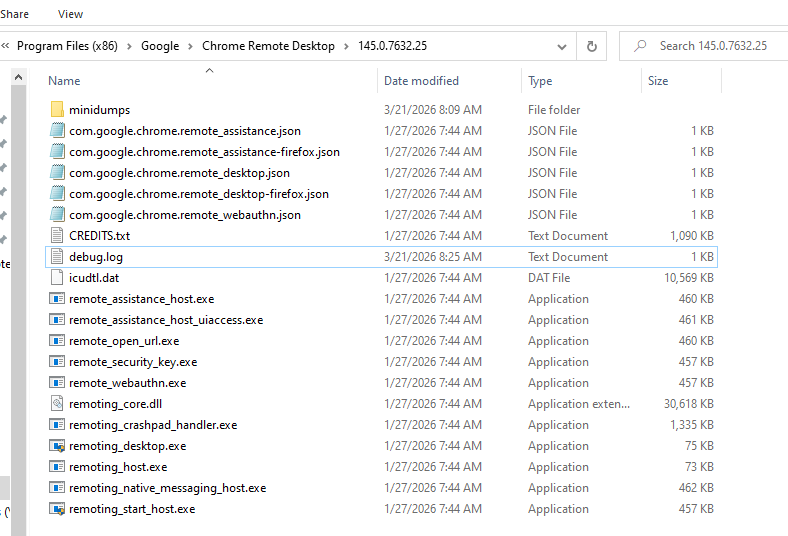788x536 pixels.
Task: Click the remote_assistance.json file icon
Action: coord(57,131)
